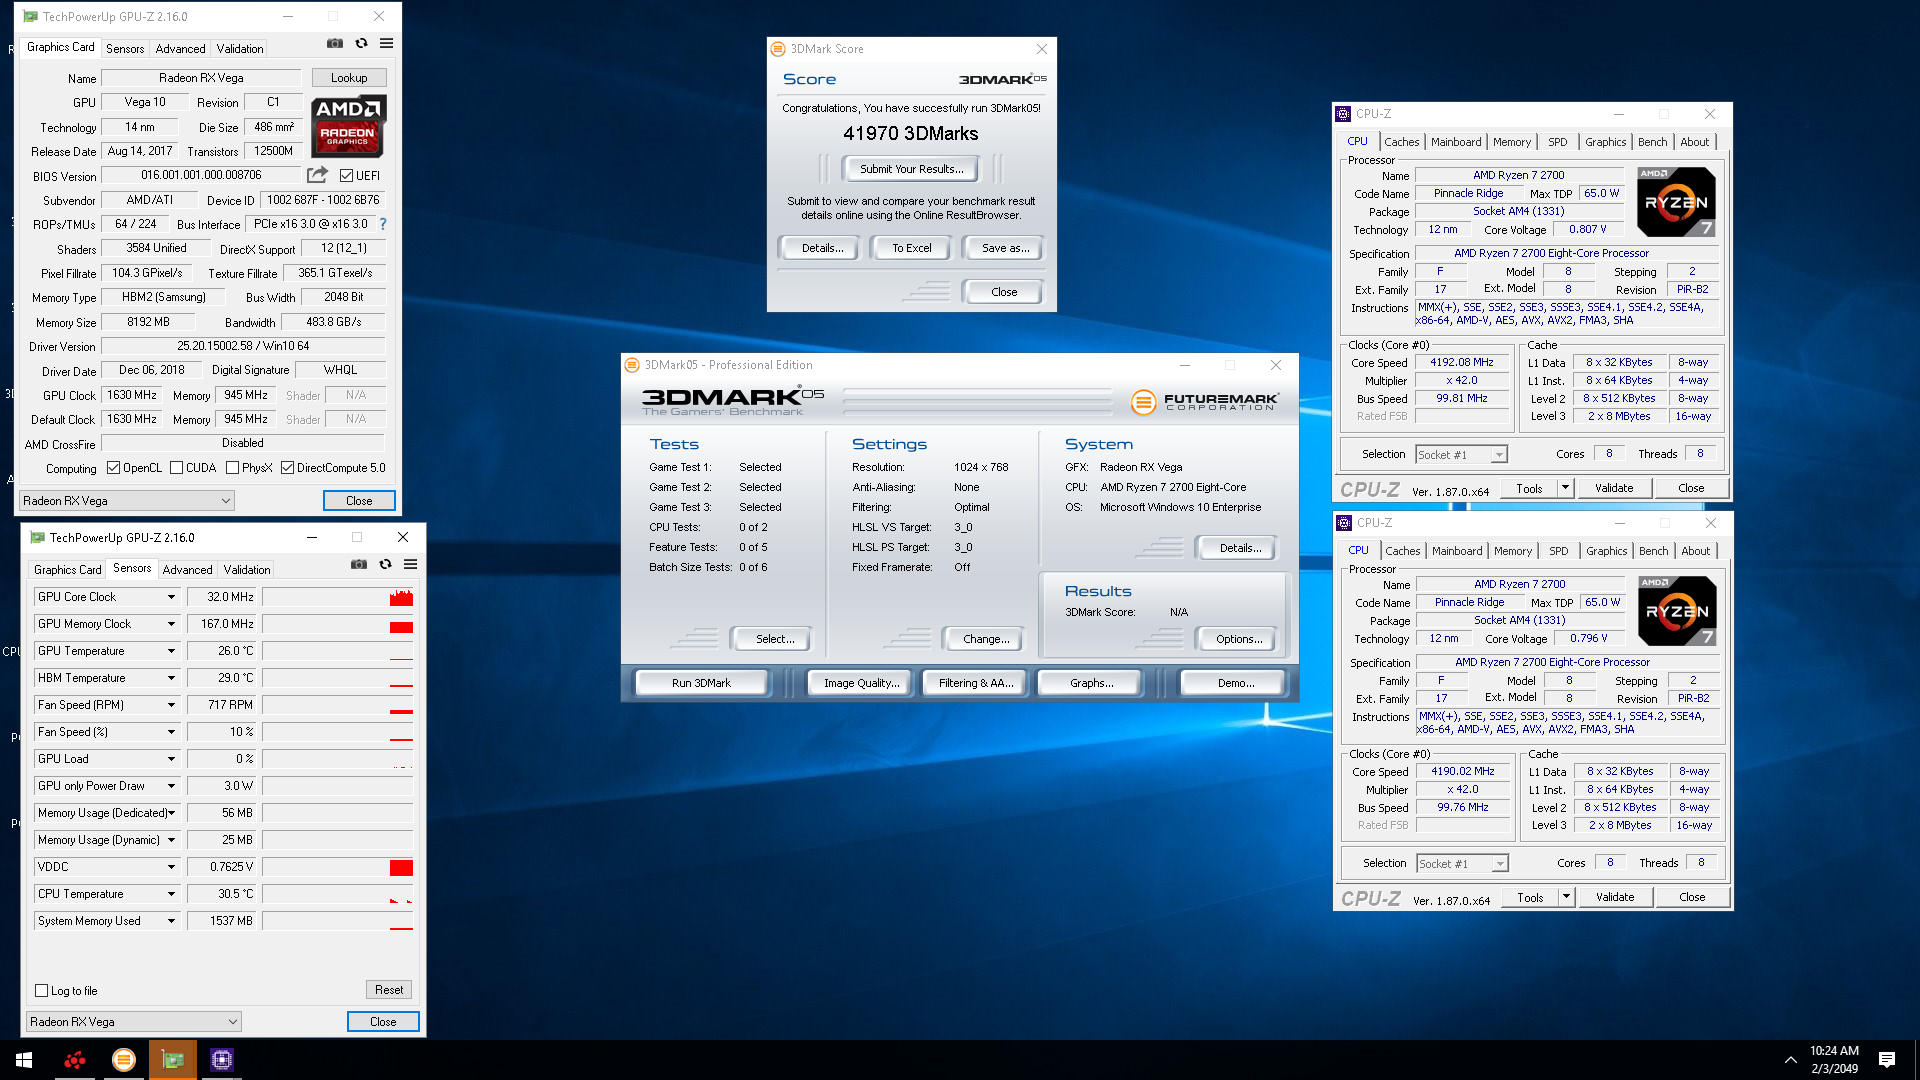
Task: Click the Reset button in Sensors window
Action: click(x=389, y=990)
